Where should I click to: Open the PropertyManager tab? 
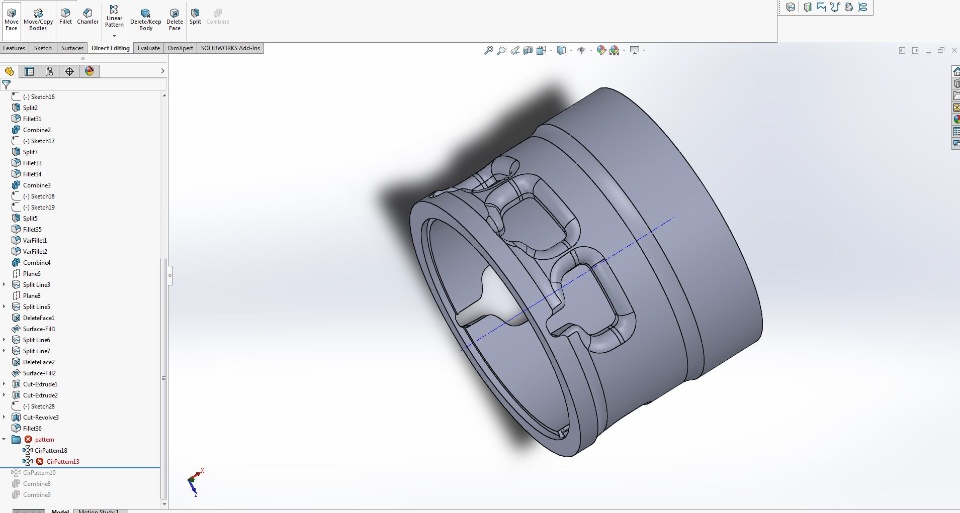tap(29, 72)
